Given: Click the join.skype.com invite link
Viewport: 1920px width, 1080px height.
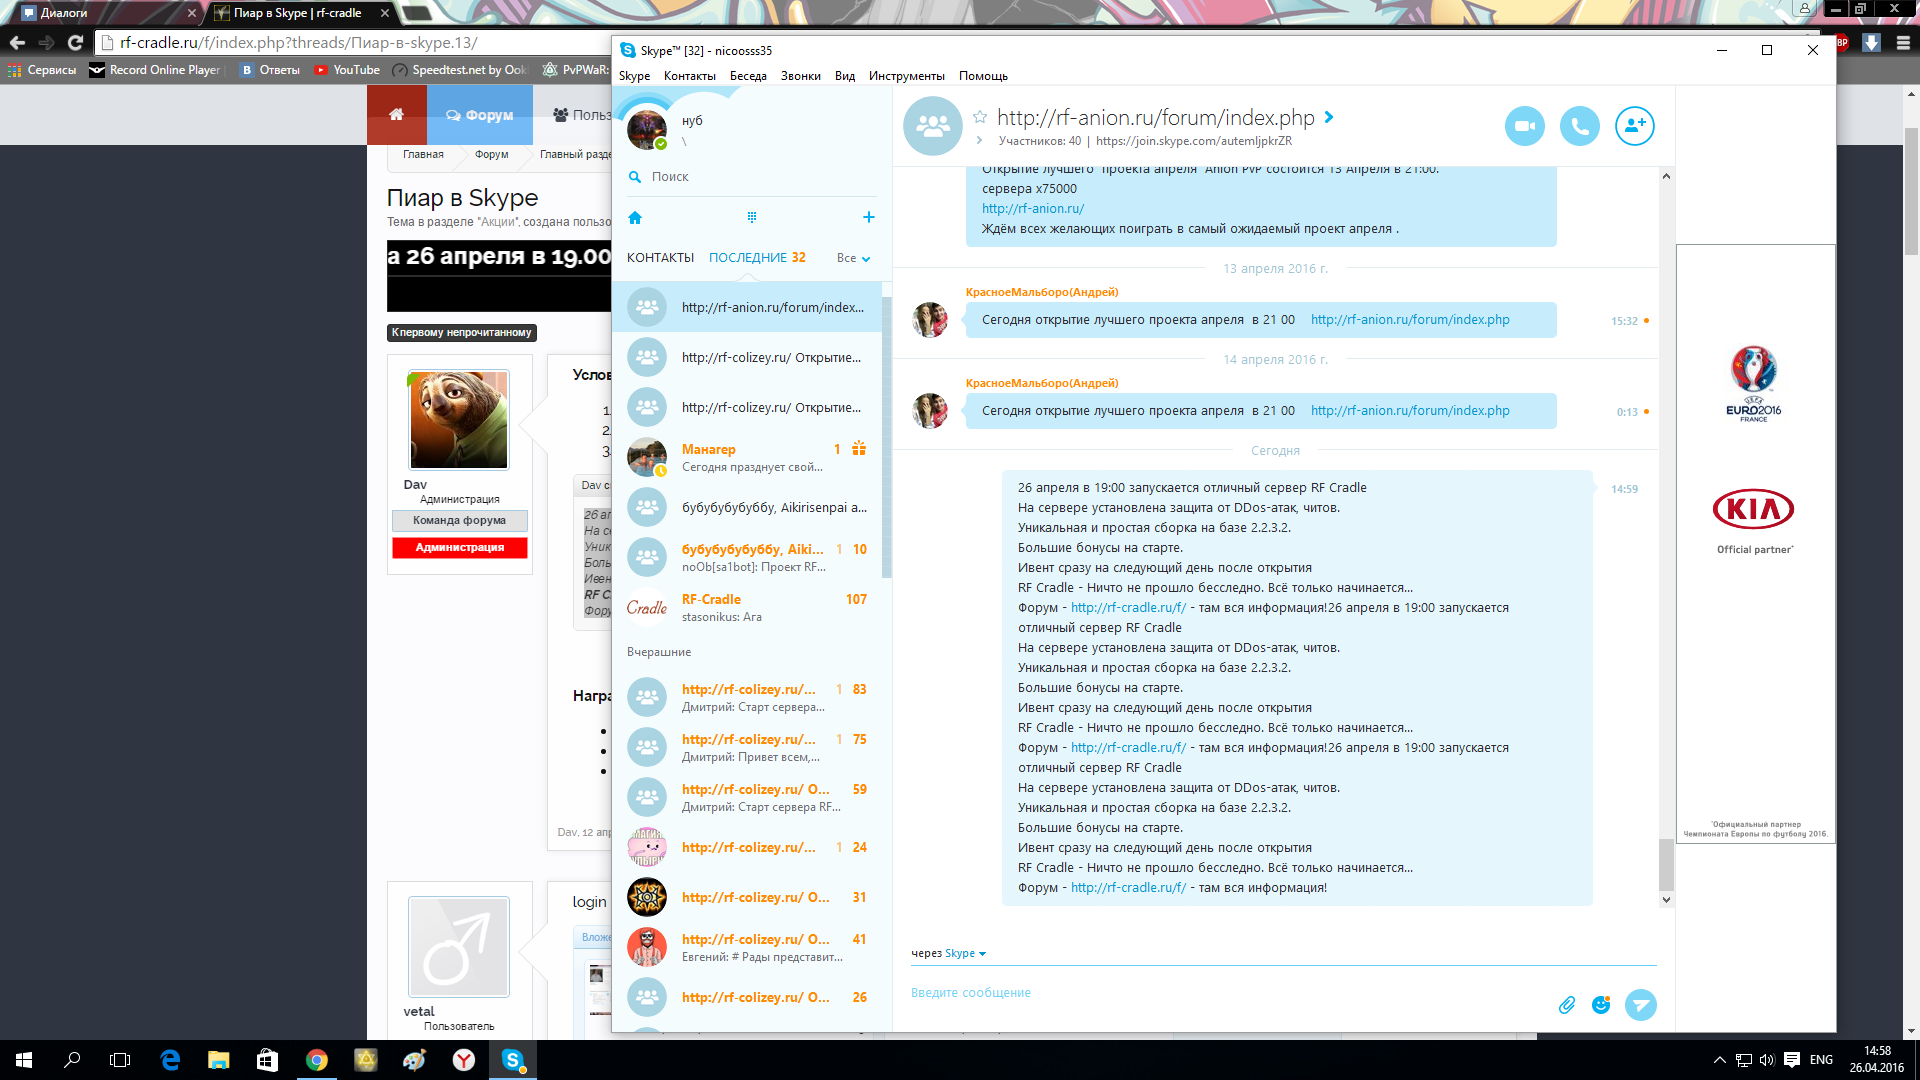Looking at the screenshot, I should [1193, 141].
